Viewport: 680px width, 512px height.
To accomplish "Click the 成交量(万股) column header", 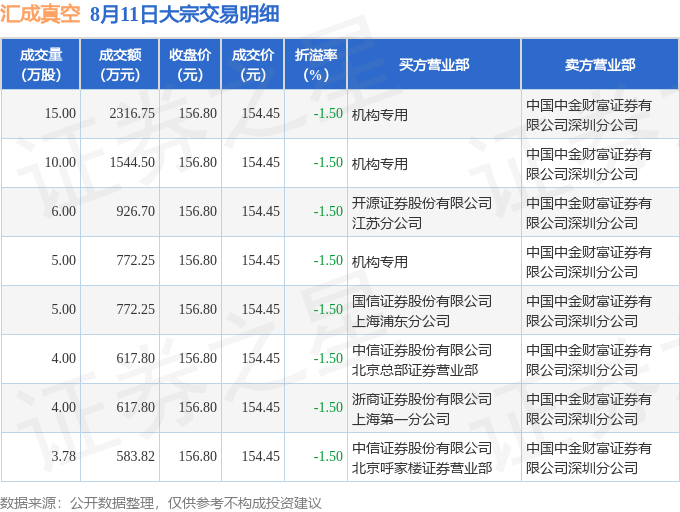I will pos(41,64).
